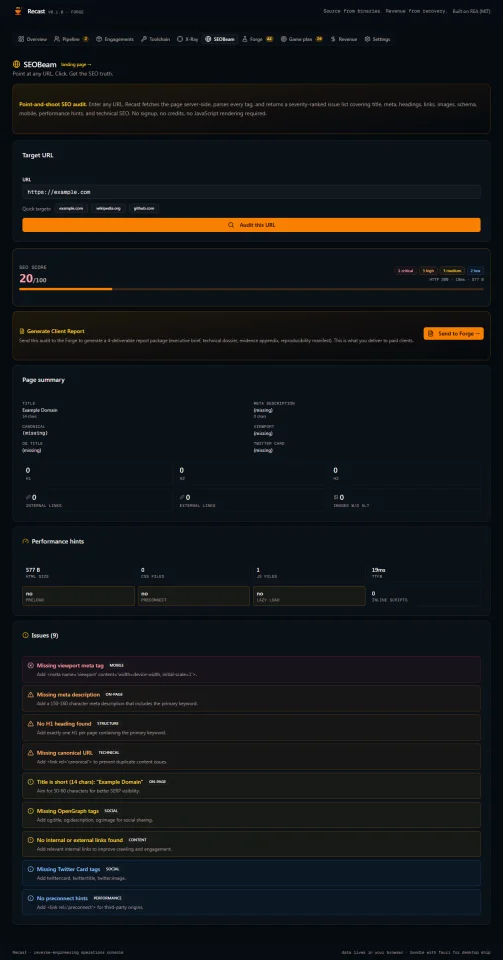Click the info icon on preconnect hints issue
The height and width of the screenshot is (960, 503).
point(31,898)
